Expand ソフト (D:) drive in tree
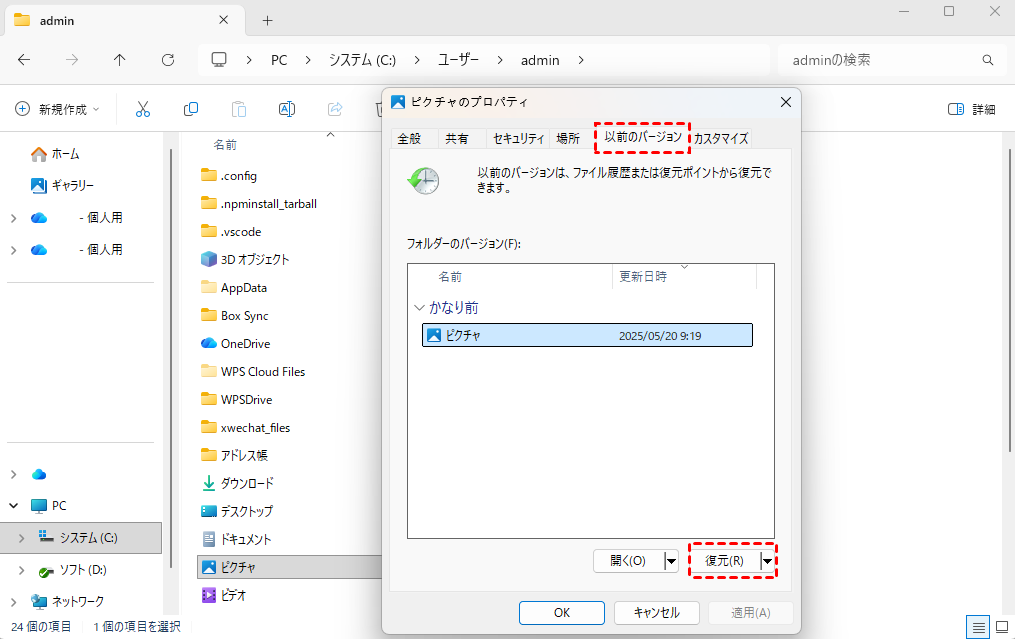This screenshot has height=639, width=1015. (21, 570)
